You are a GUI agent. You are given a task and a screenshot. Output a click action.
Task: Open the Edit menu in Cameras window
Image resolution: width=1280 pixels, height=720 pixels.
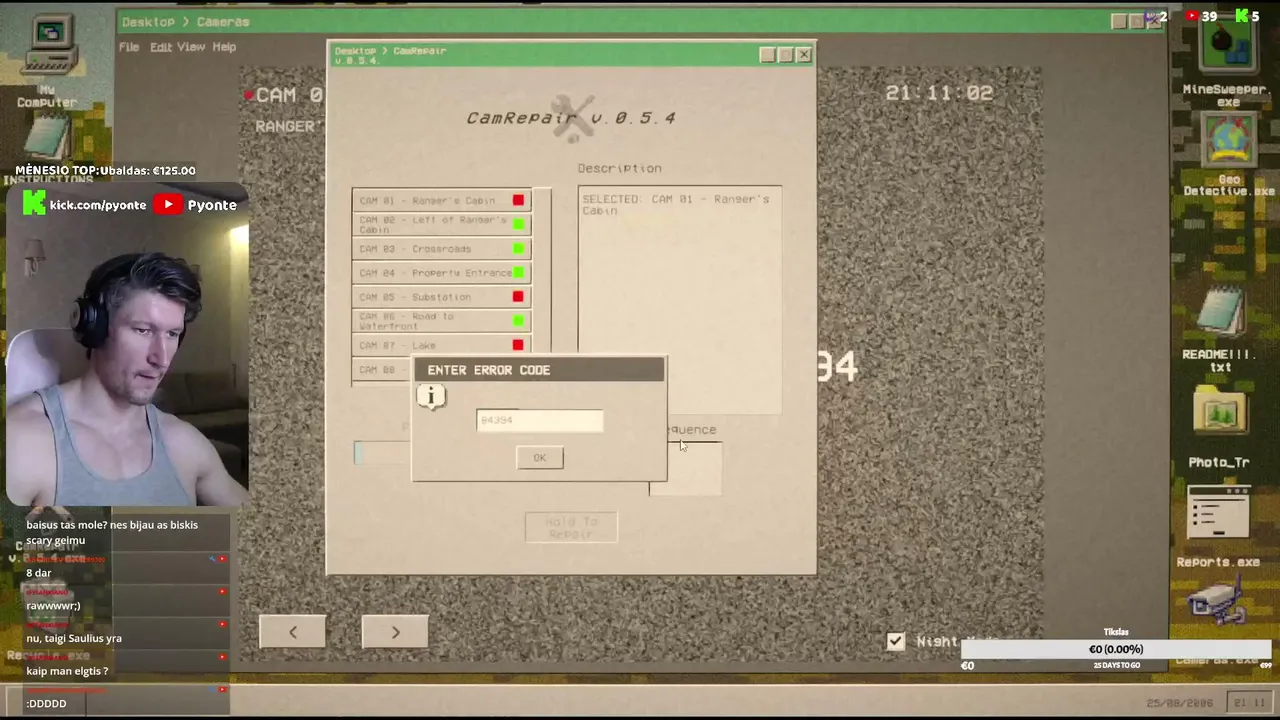pos(161,47)
